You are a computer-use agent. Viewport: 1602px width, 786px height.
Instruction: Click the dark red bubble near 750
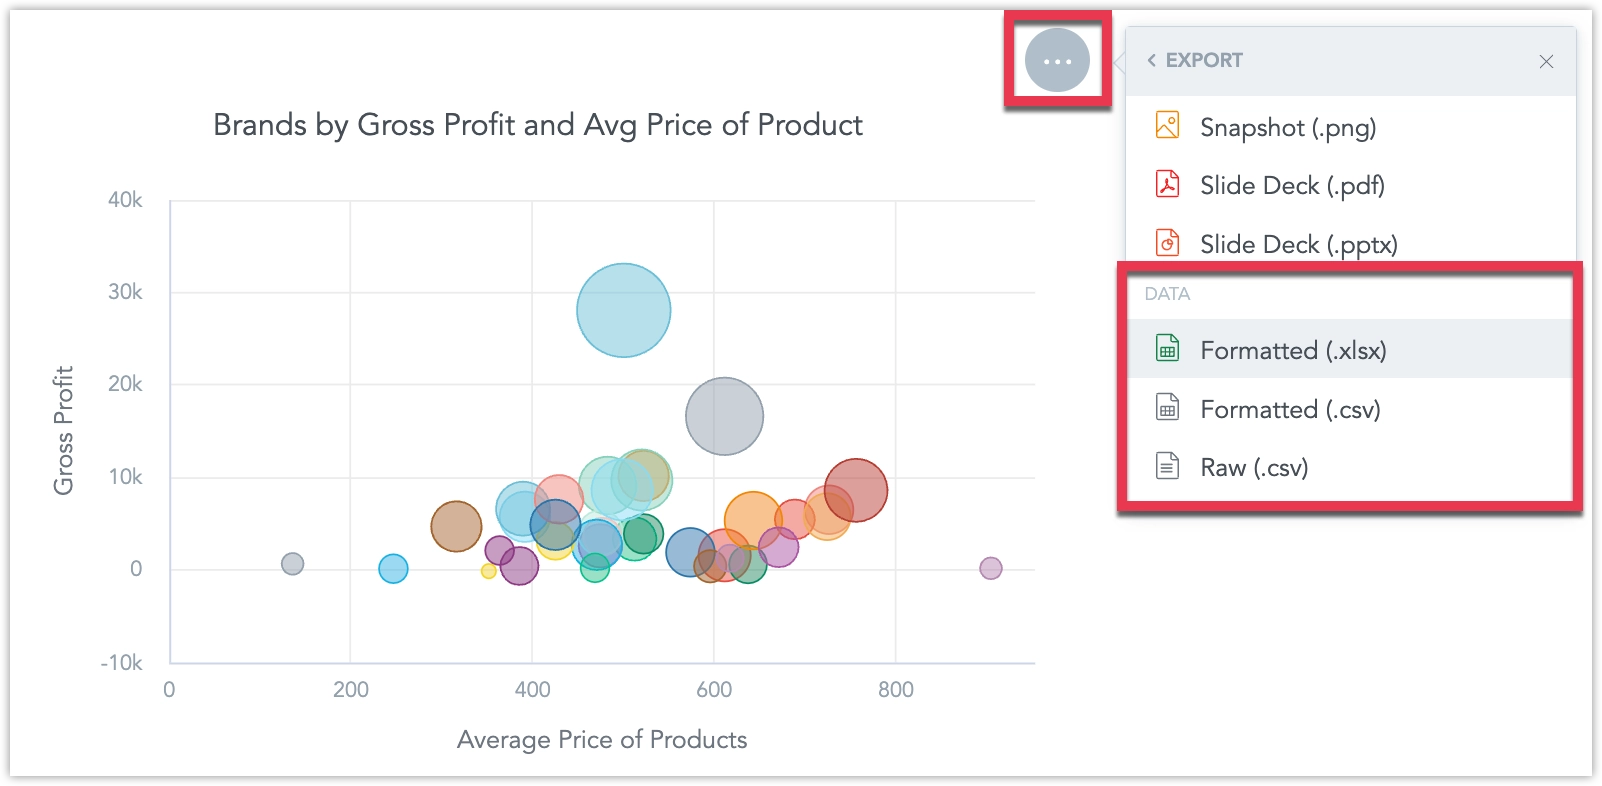tap(857, 489)
